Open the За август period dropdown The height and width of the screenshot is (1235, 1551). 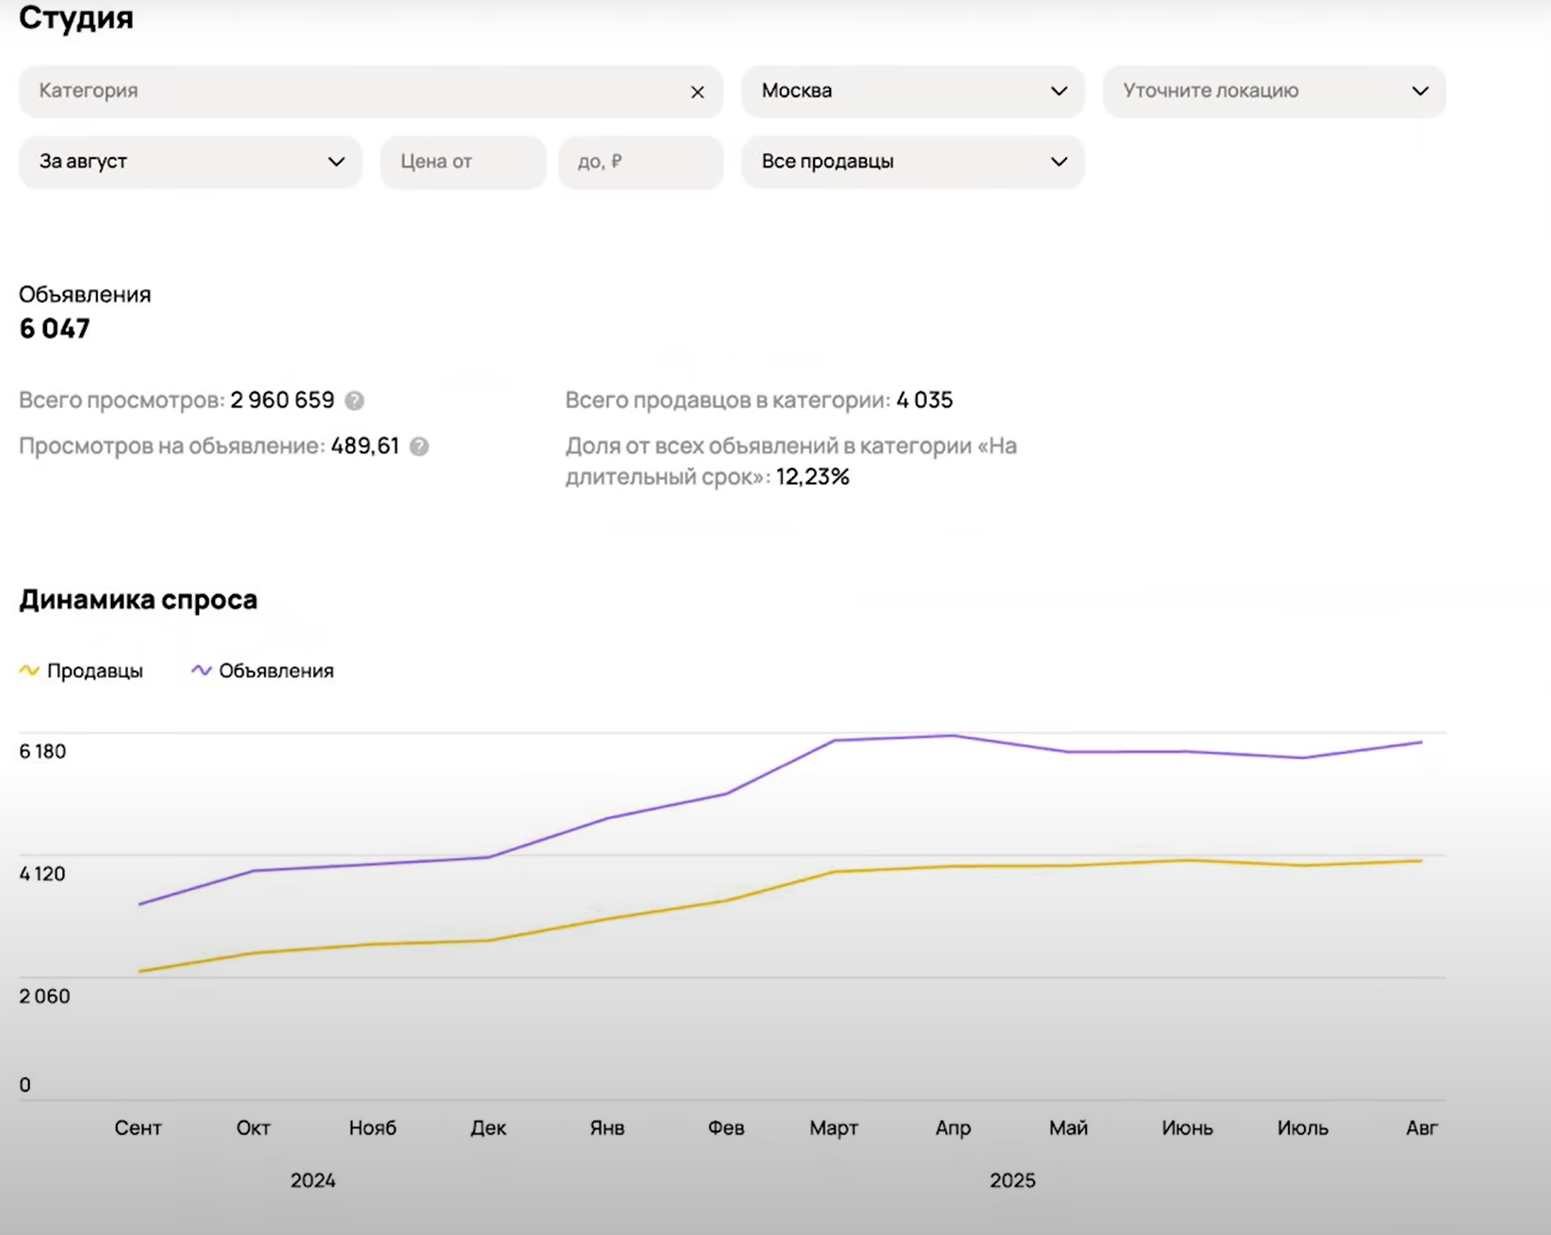pyautogui.click(x=190, y=162)
